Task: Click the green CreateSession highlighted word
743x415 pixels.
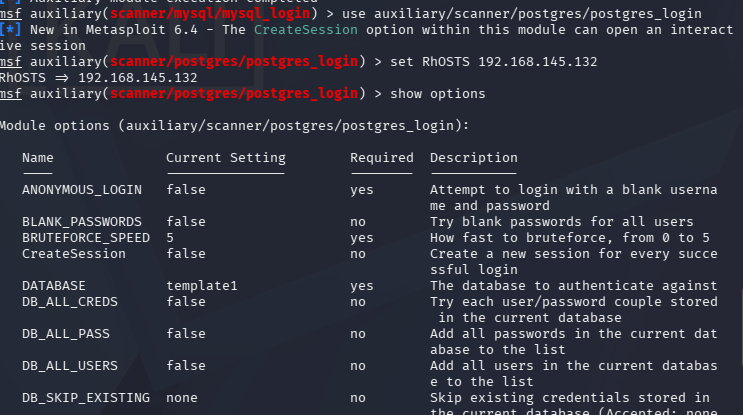Action: [306, 30]
